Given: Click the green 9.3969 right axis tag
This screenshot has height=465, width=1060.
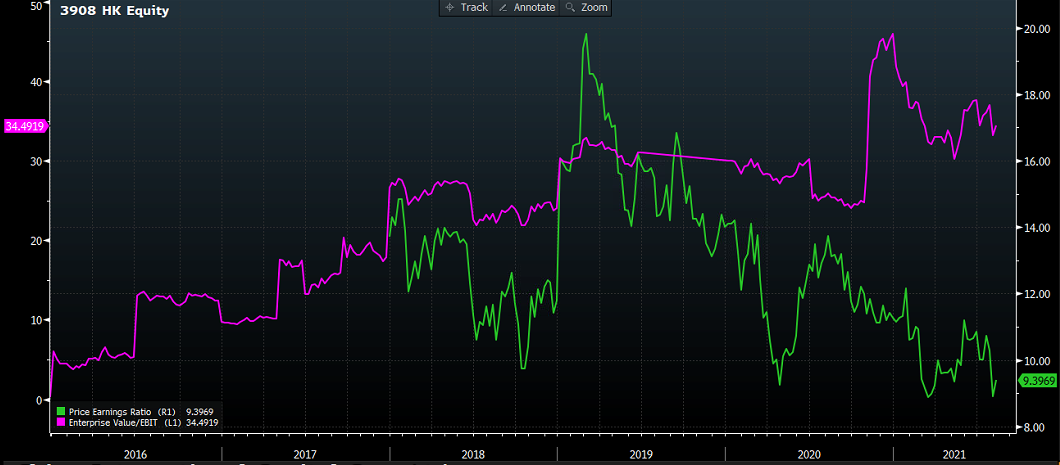Looking at the screenshot, I should tap(1037, 381).
